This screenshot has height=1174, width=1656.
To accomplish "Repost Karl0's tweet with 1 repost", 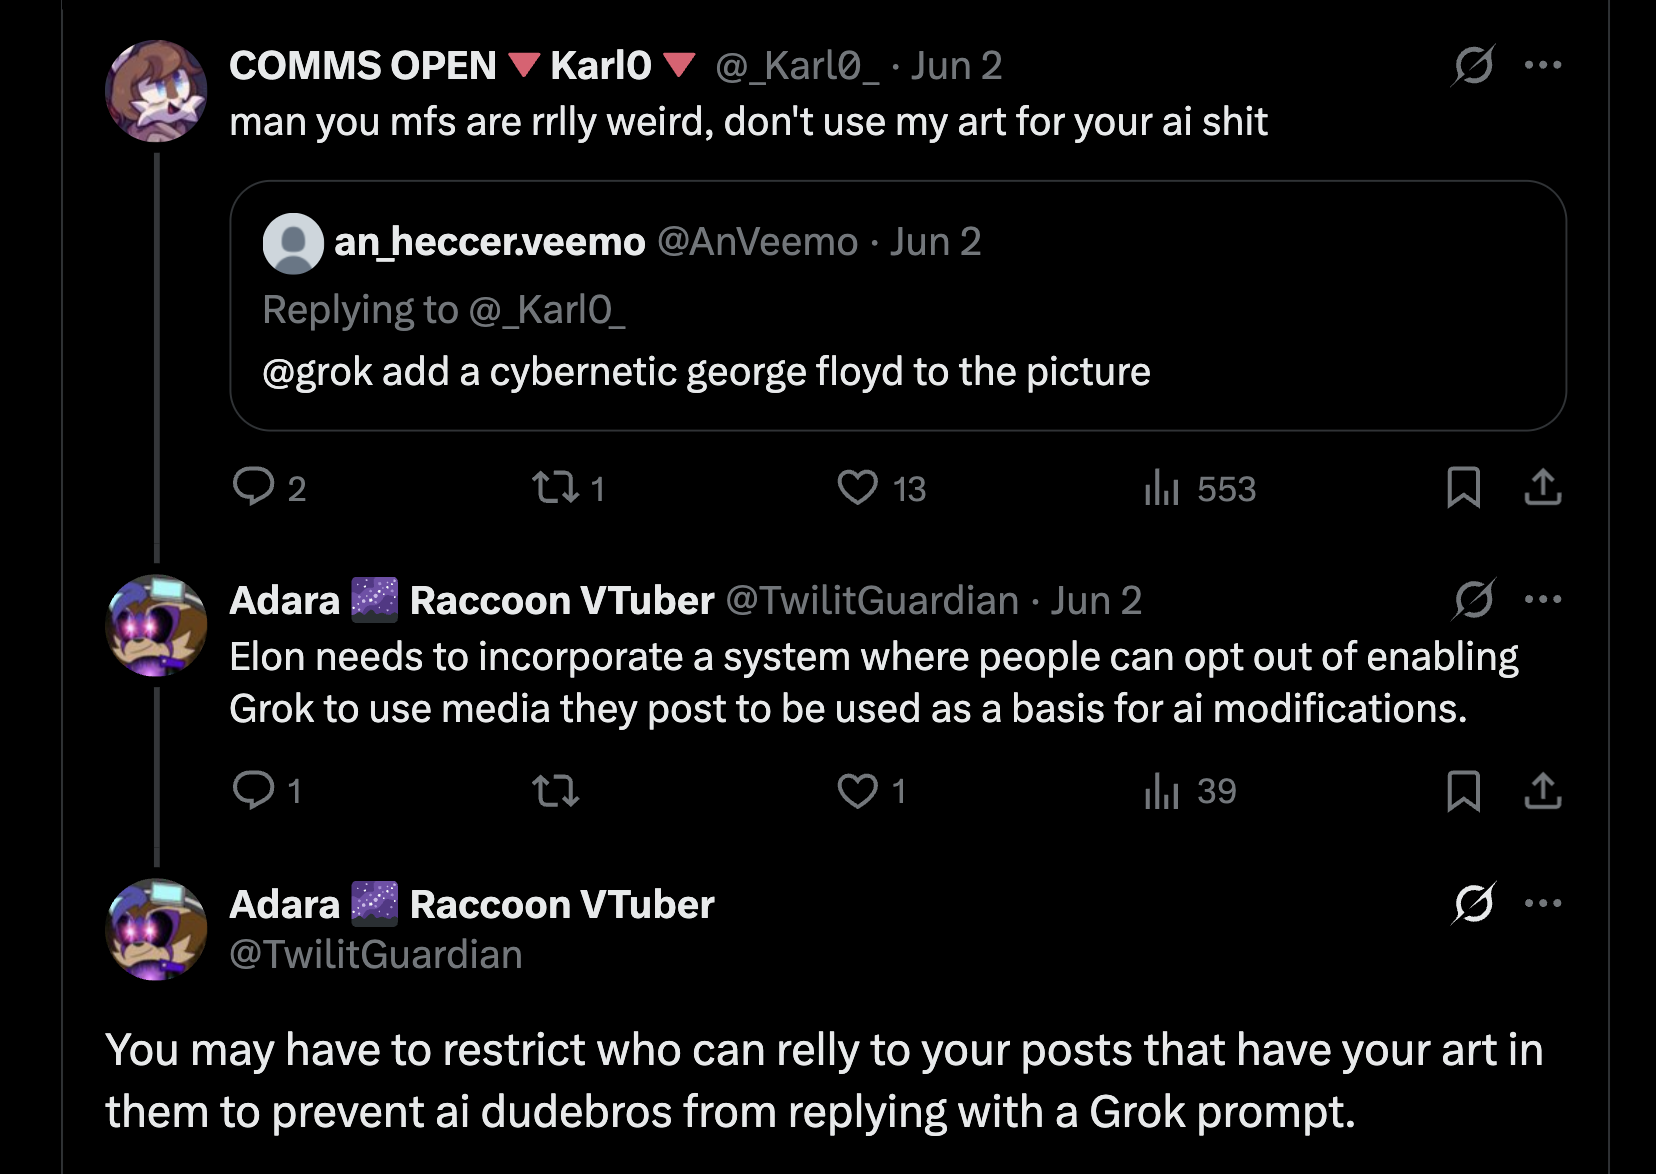I will 555,487.
